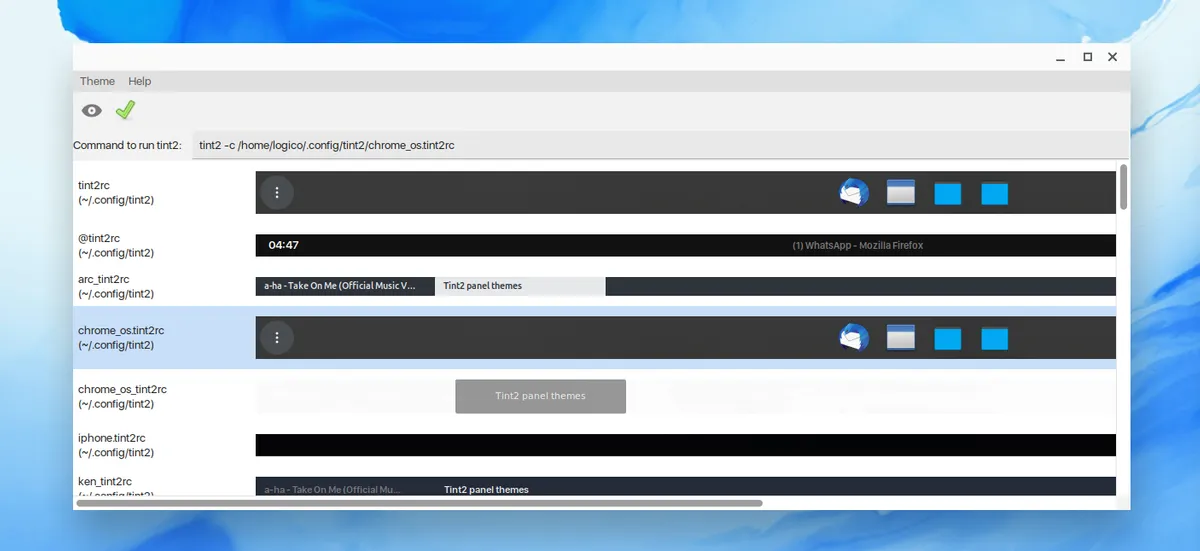The height and width of the screenshot is (551, 1200).
Task: Minimize the theme window
Action: coord(1061,58)
